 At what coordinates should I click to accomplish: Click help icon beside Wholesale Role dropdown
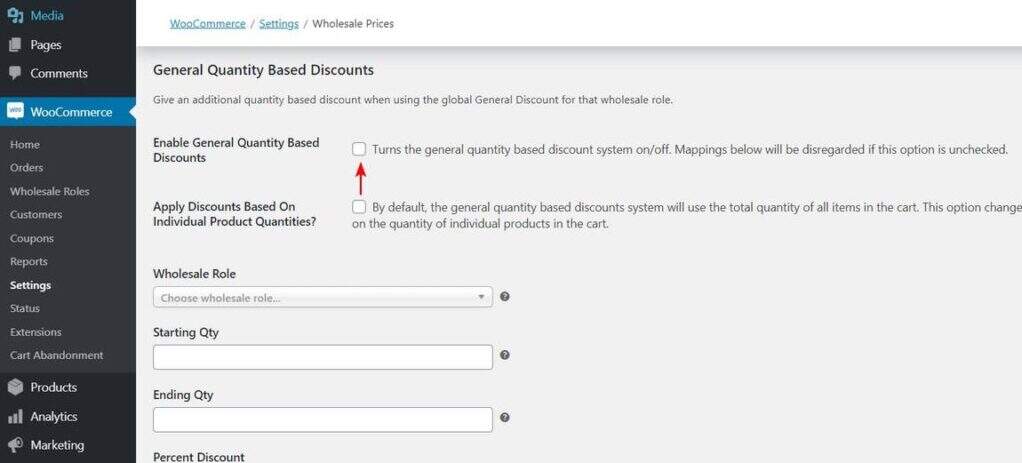(x=505, y=297)
